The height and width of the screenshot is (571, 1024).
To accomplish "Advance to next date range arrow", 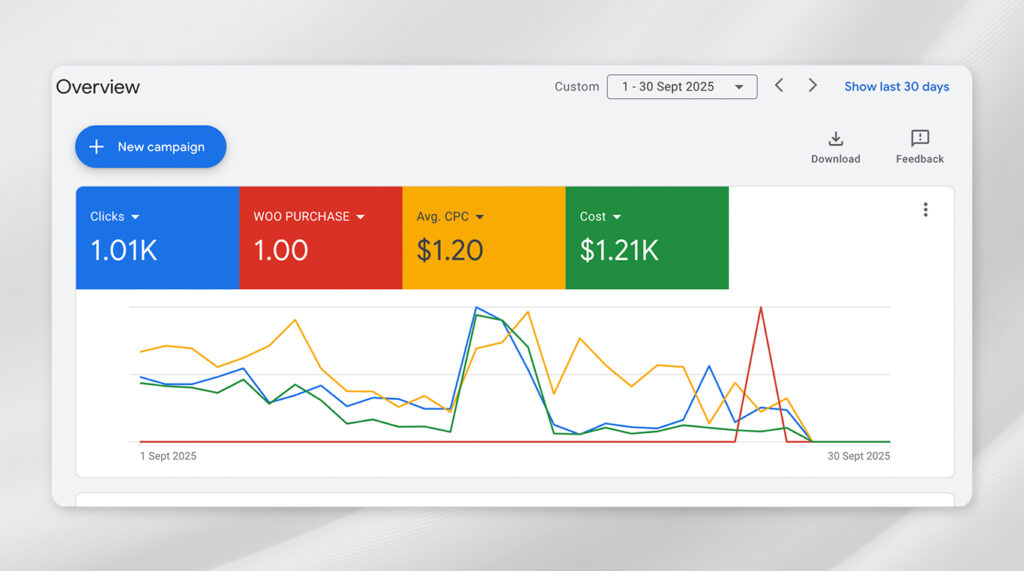I will tap(812, 86).
